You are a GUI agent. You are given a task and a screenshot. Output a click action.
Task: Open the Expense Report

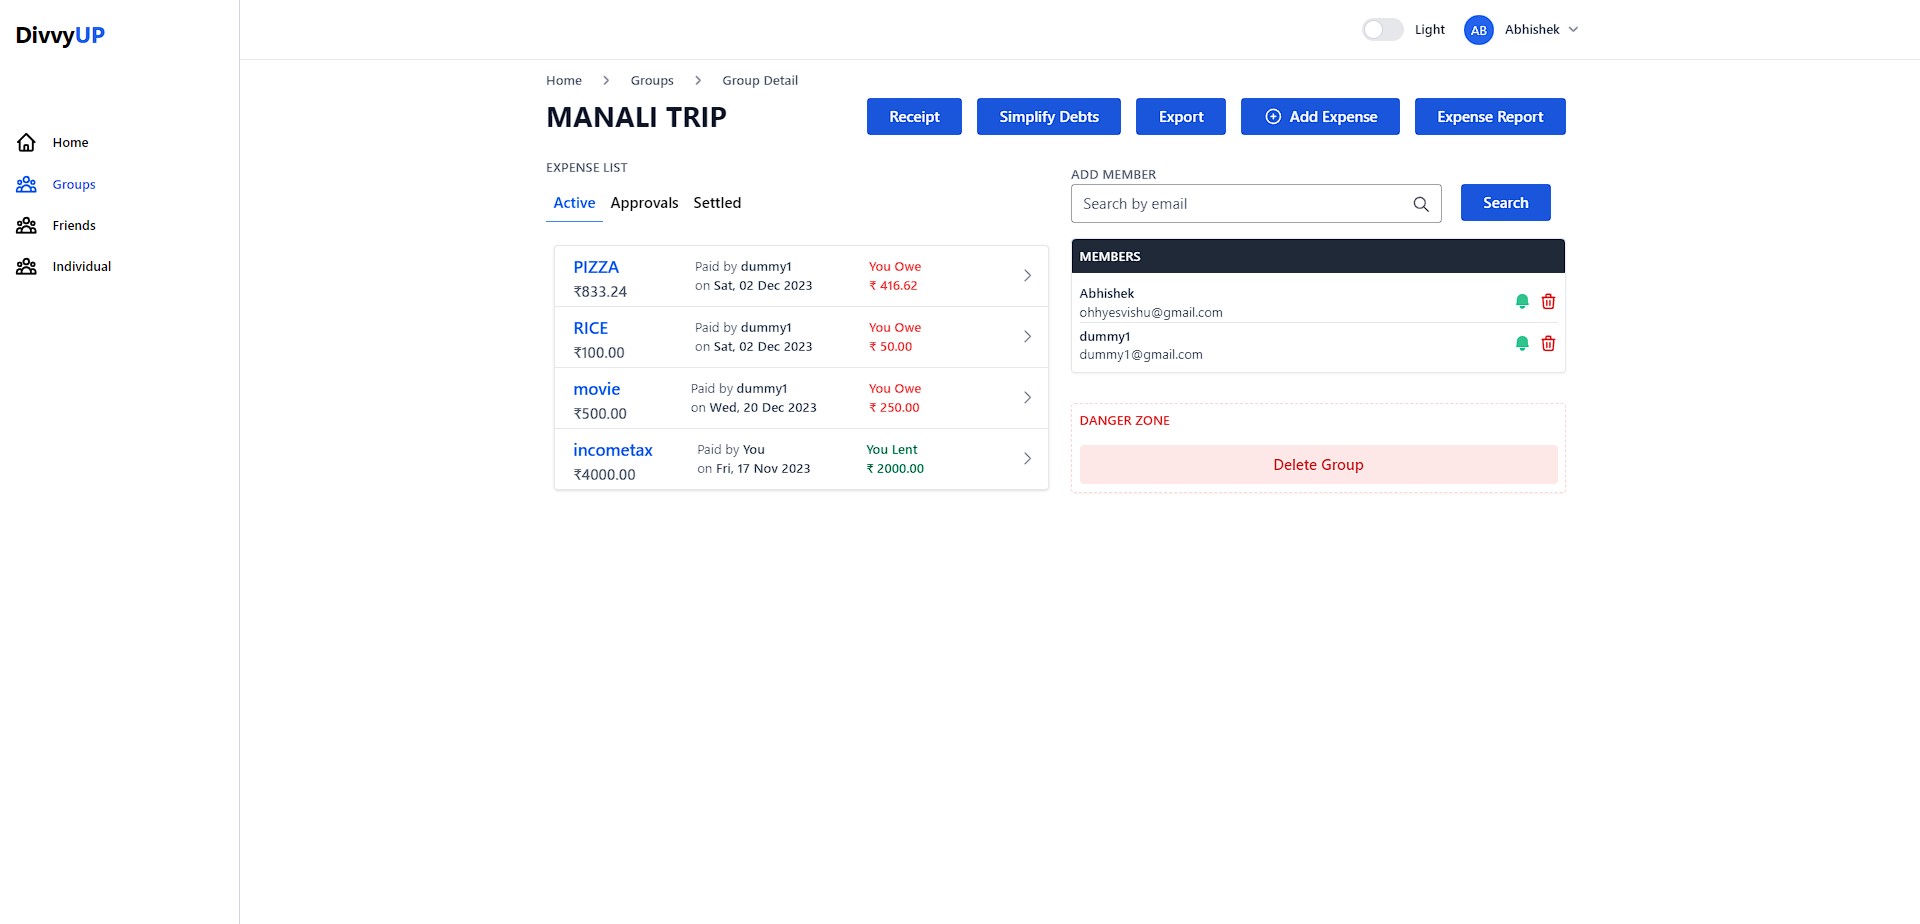coord(1490,117)
